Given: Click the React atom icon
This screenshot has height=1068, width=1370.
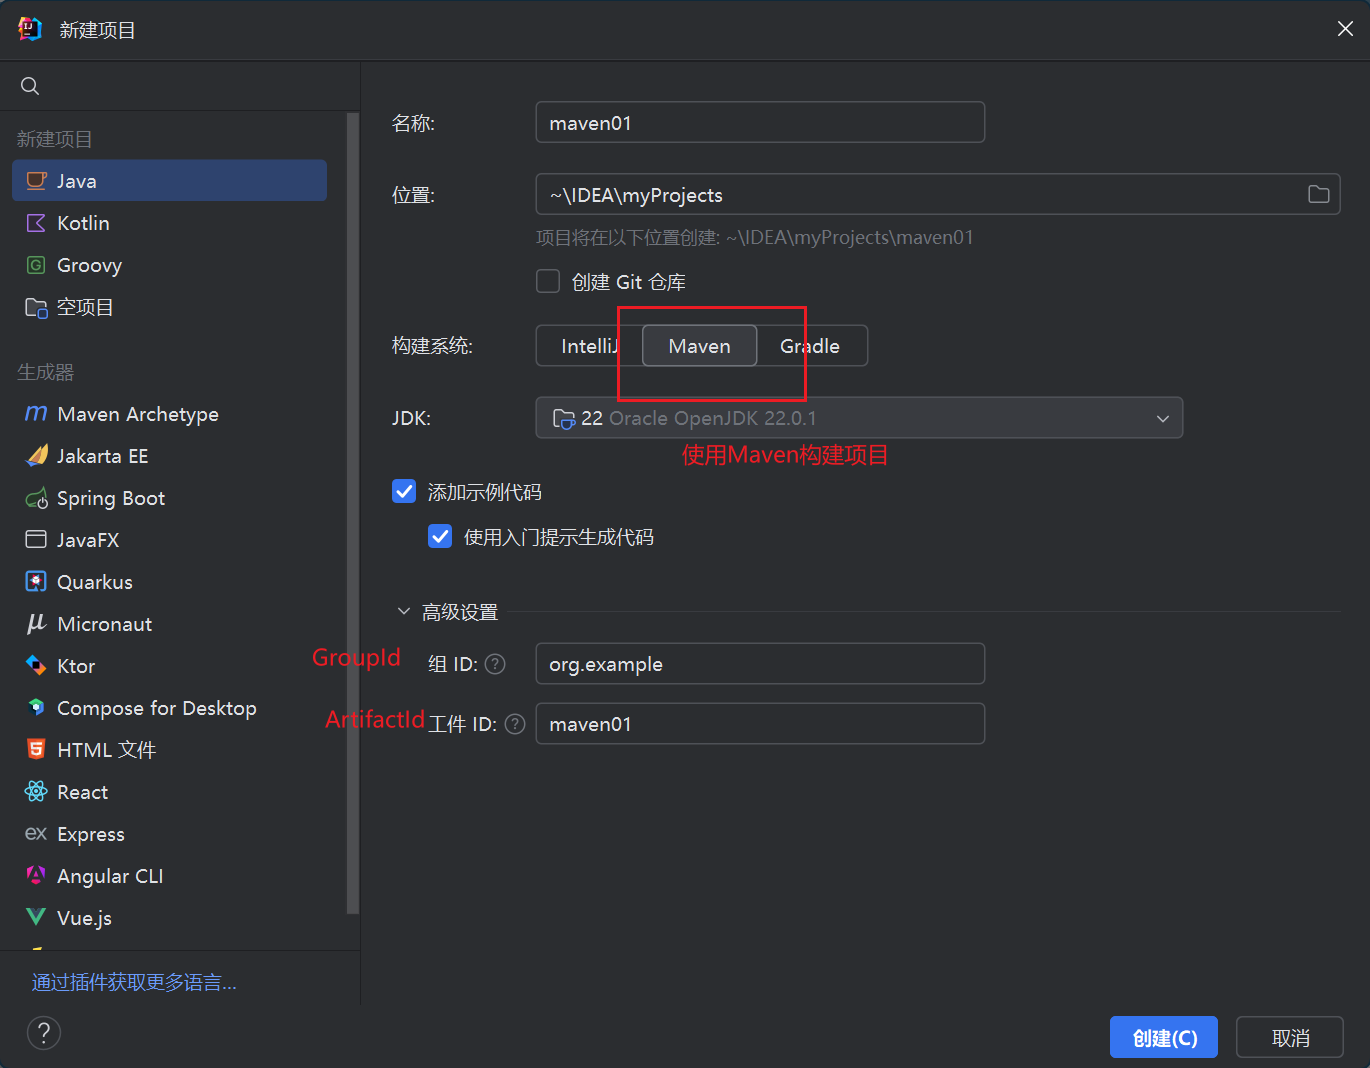Looking at the screenshot, I should pos(36,792).
